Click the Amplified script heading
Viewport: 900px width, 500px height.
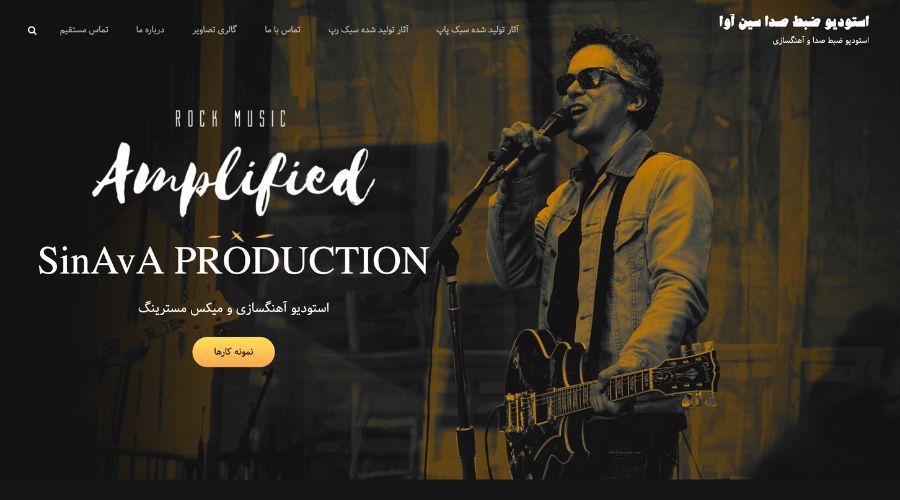(x=234, y=177)
